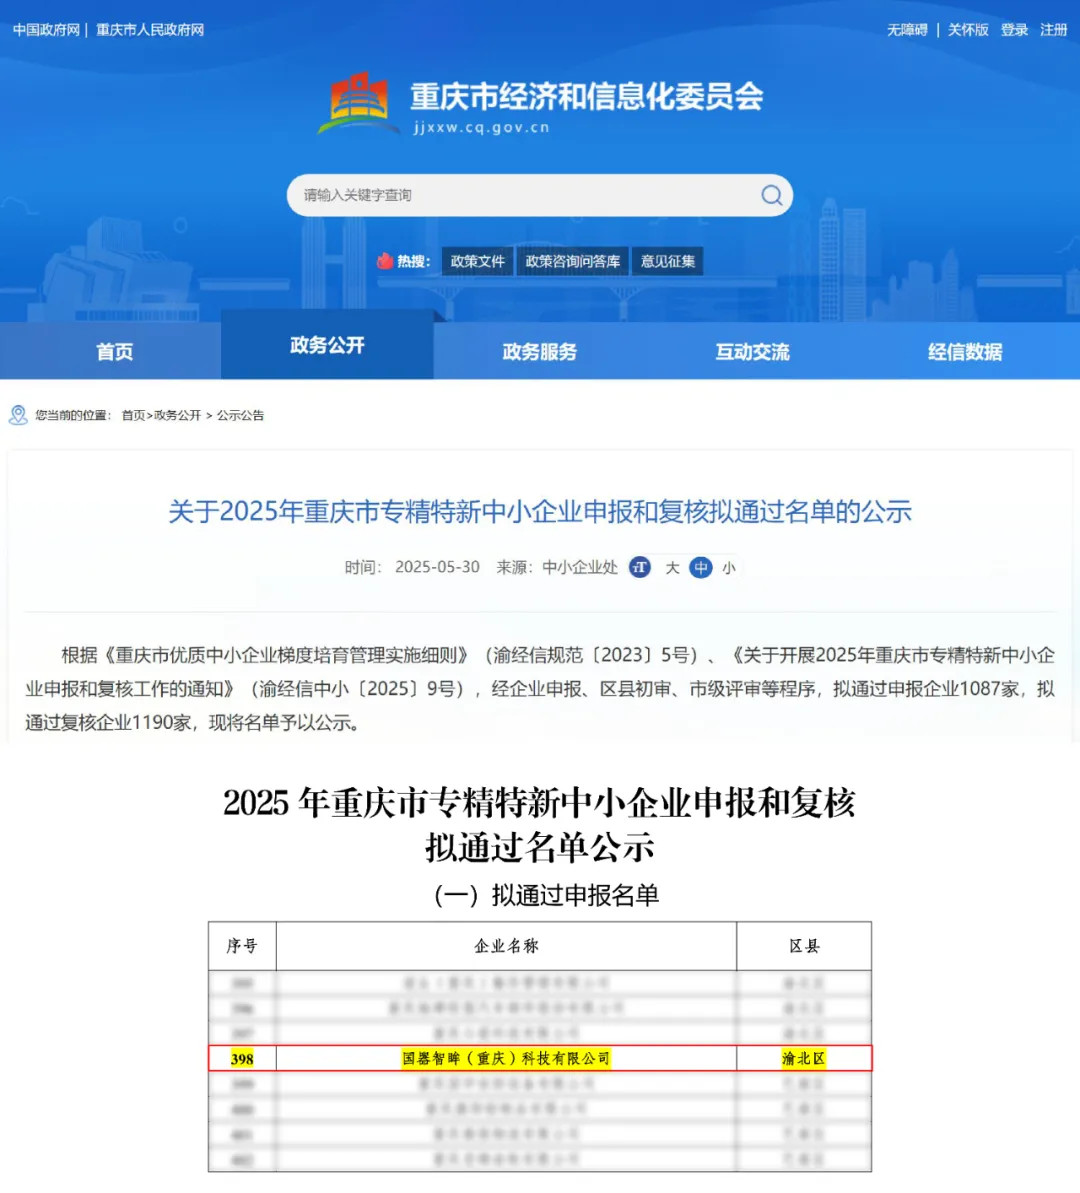1080x1193 pixels.
Task: Click the fire icon beside 热搜
Action: point(385,261)
